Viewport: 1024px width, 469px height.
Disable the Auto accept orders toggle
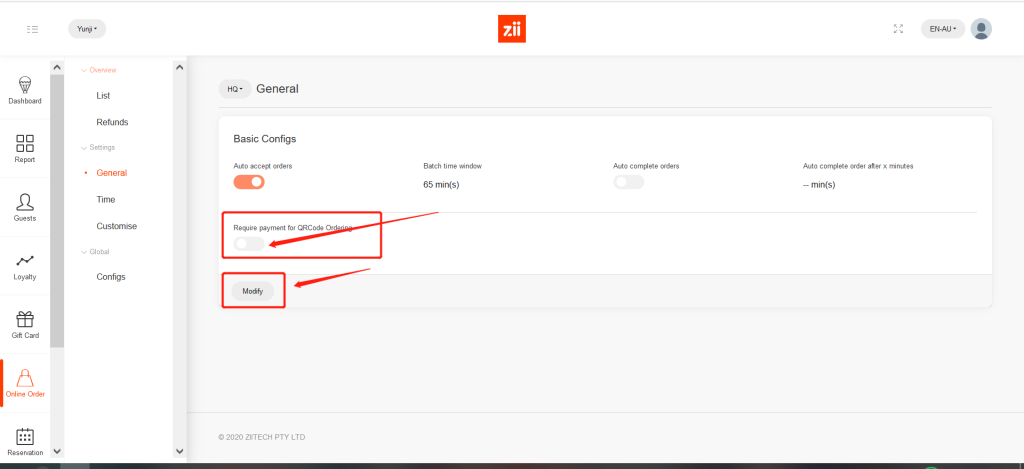tap(249, 182)
